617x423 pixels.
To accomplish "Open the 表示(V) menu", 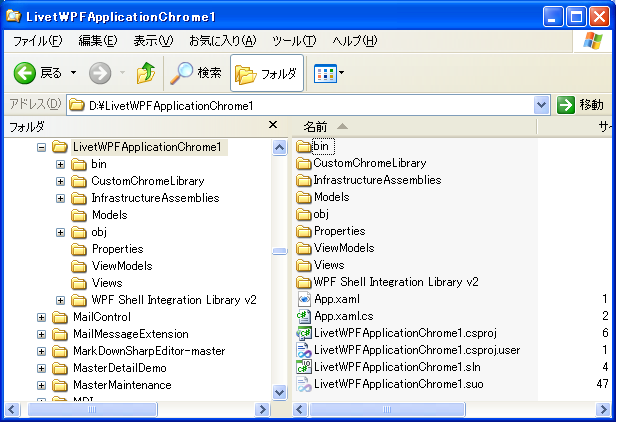I will [153, 41].
